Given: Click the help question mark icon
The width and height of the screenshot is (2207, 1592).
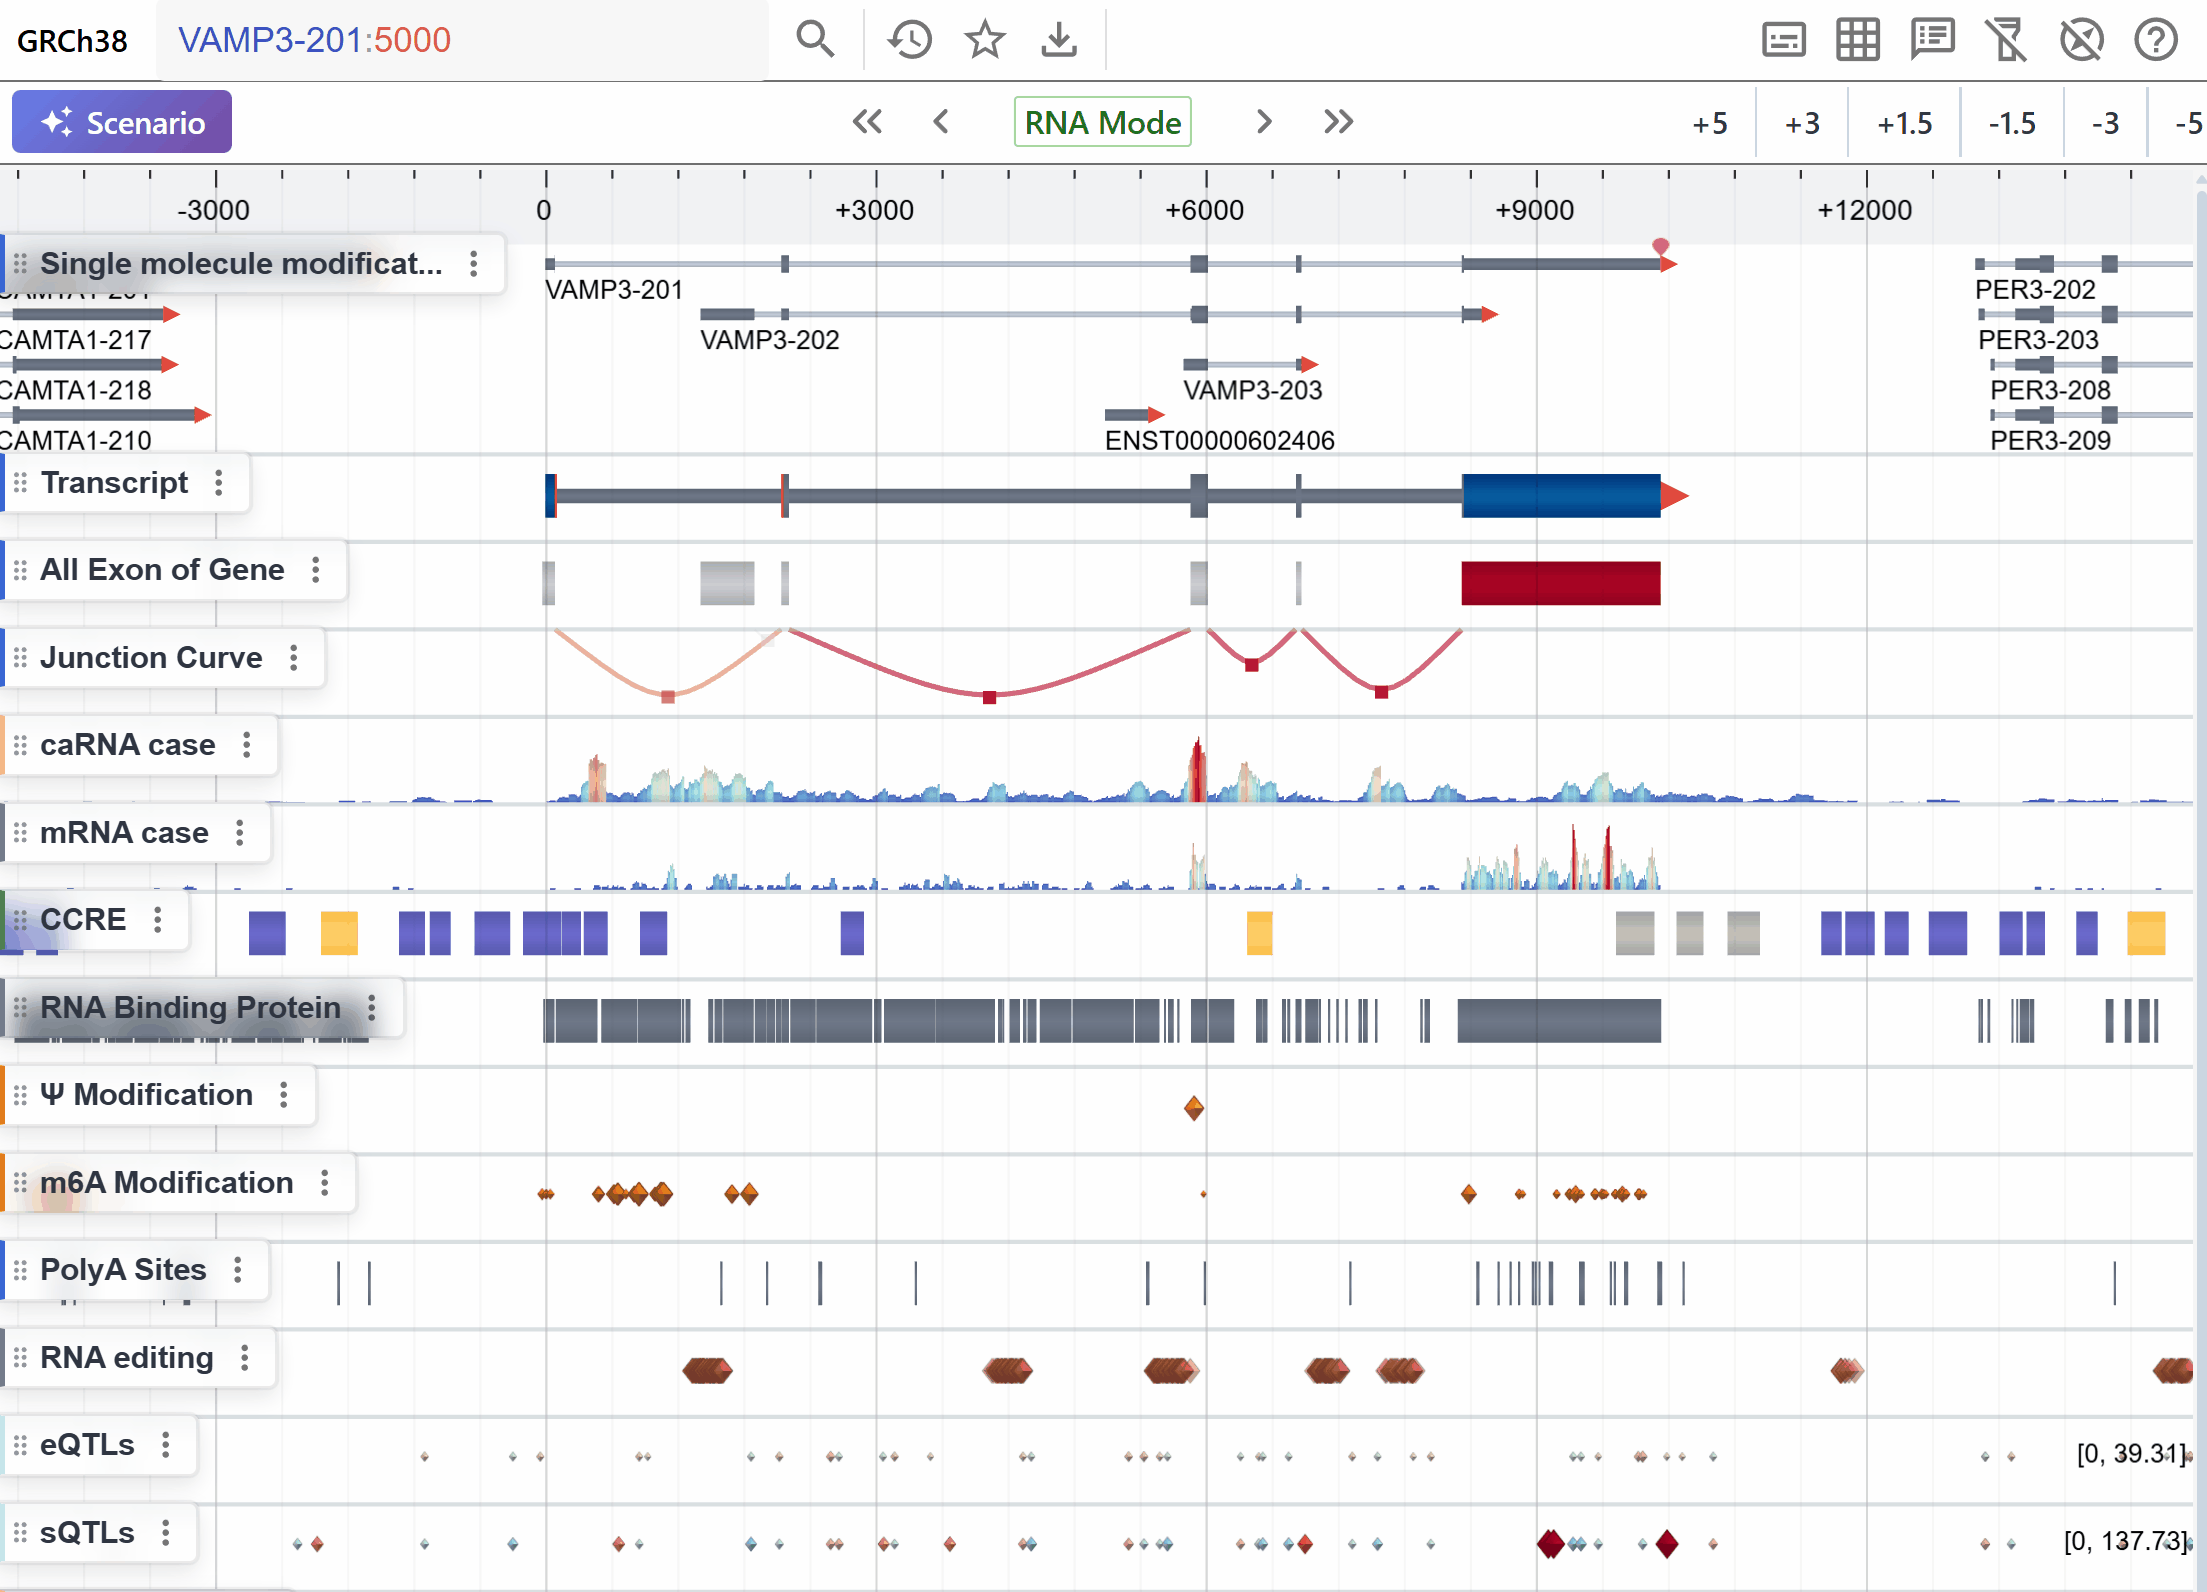Looking at the screenshot, I should click(2155, 40).
